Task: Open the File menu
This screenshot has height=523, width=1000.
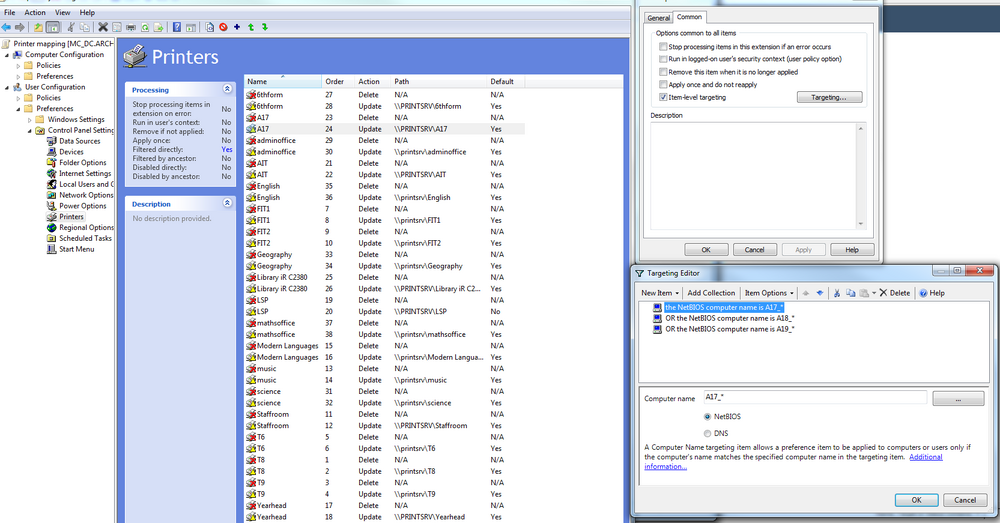Action: tap(10, 12)
